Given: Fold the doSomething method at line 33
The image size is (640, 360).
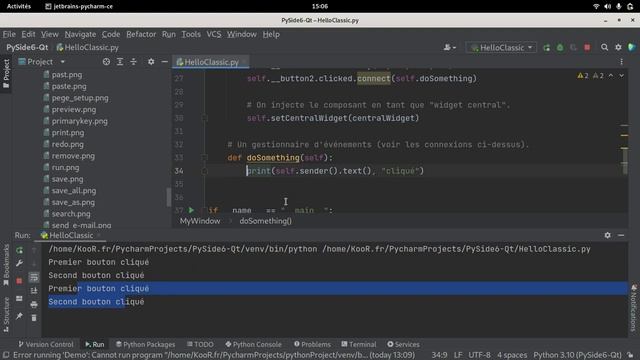Looking at the screenshot, I should (x=205, y=158).
